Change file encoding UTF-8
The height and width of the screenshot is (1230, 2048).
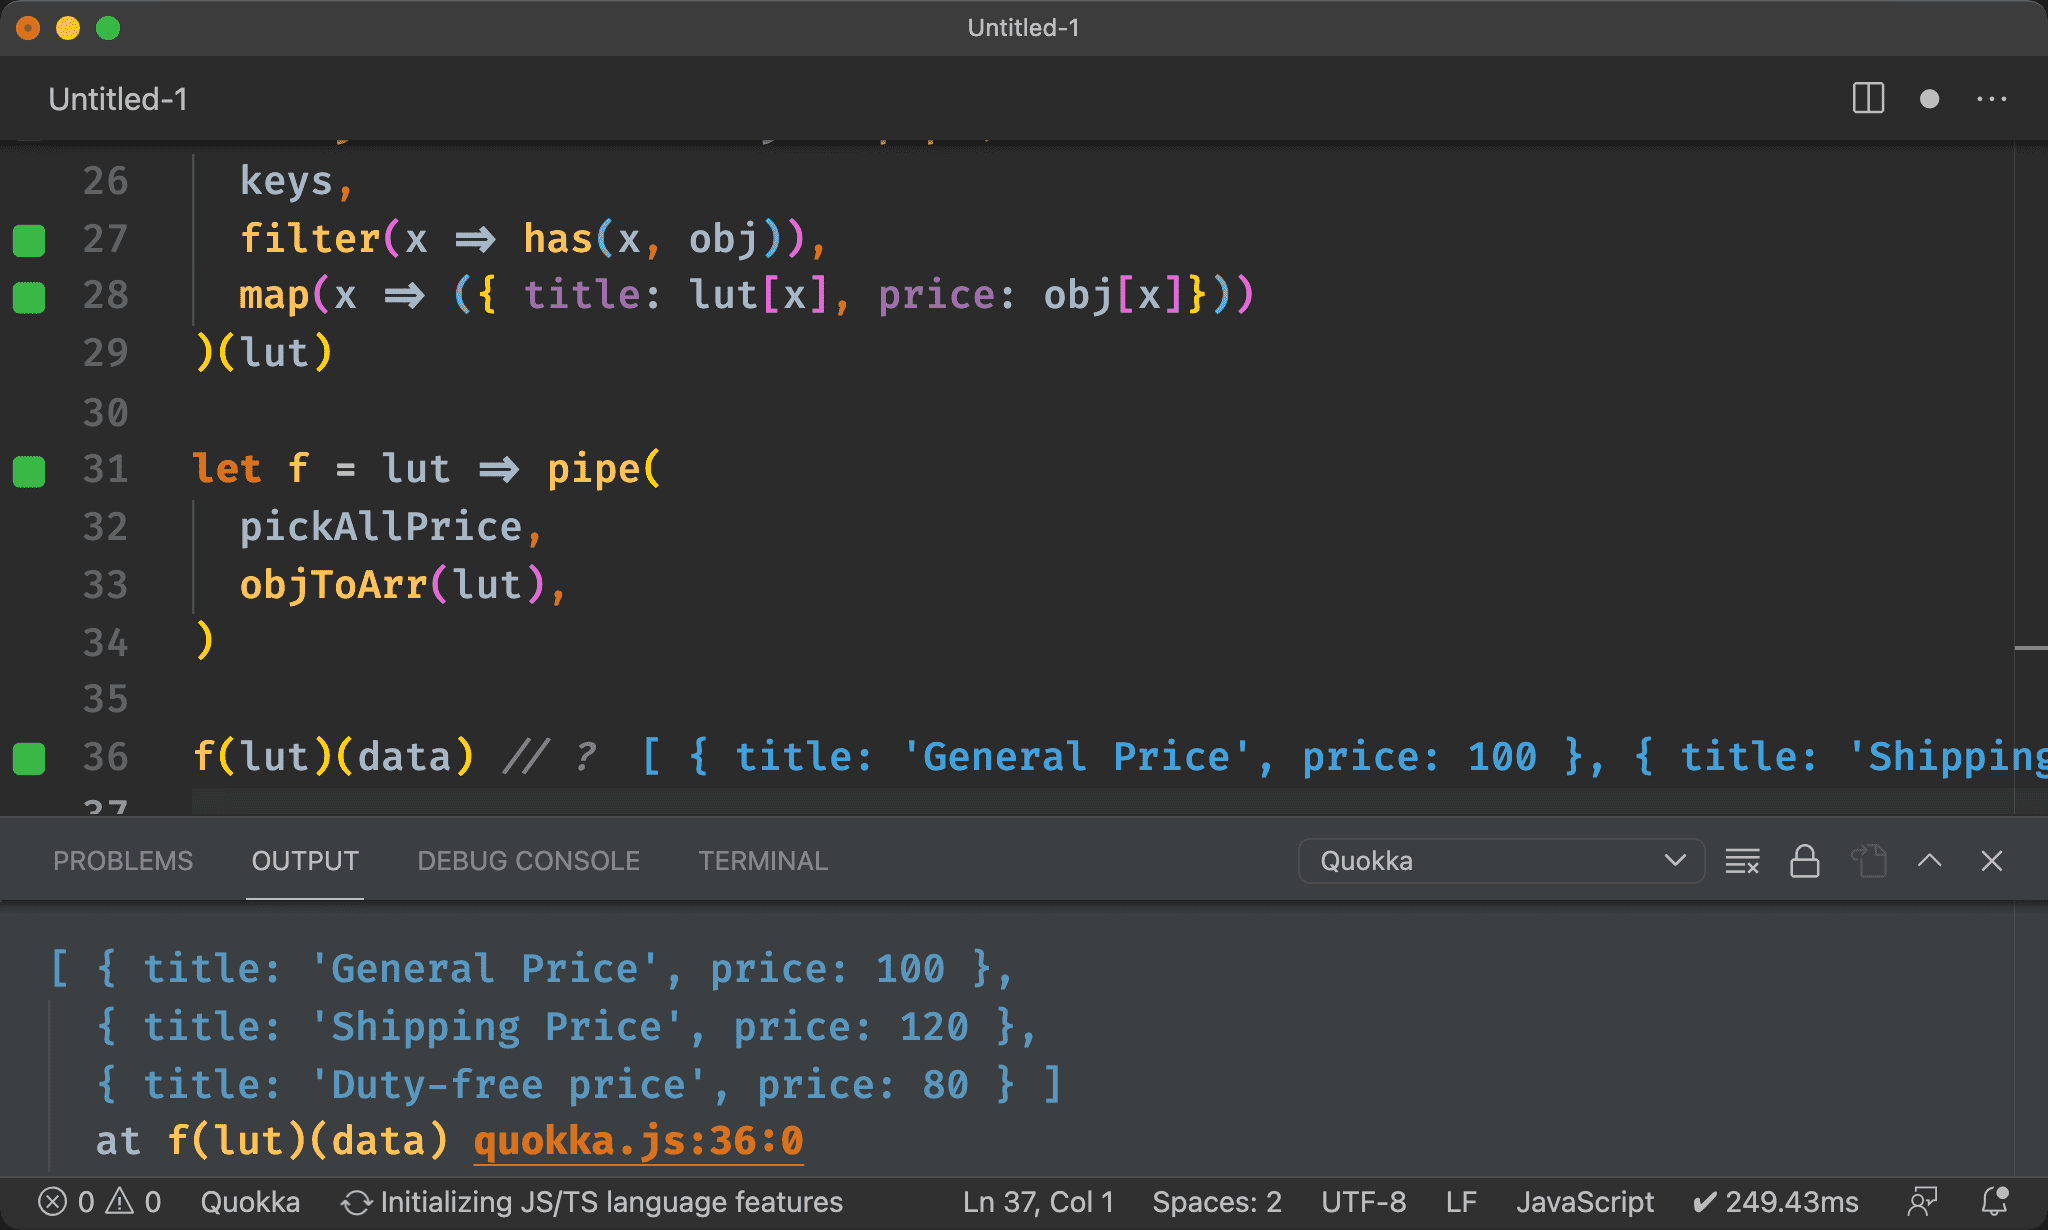coord(1363,1202)
